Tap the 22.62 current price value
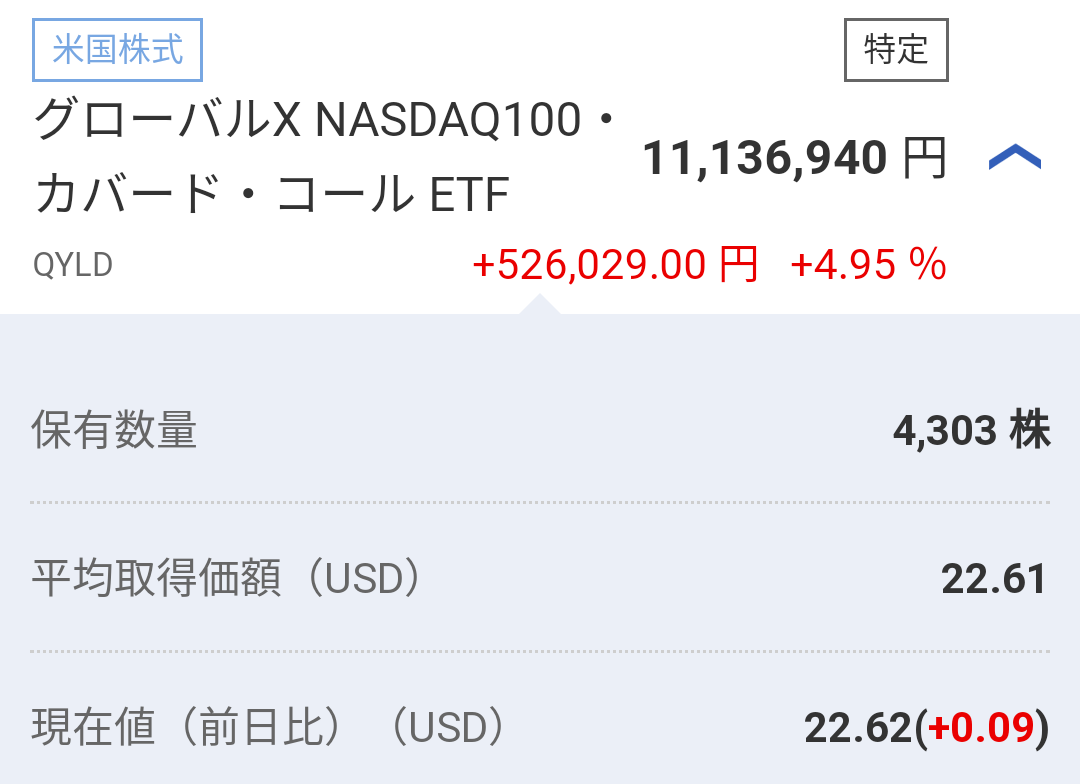The height and width of the screenshot is (784, 1080). point(857,728)
